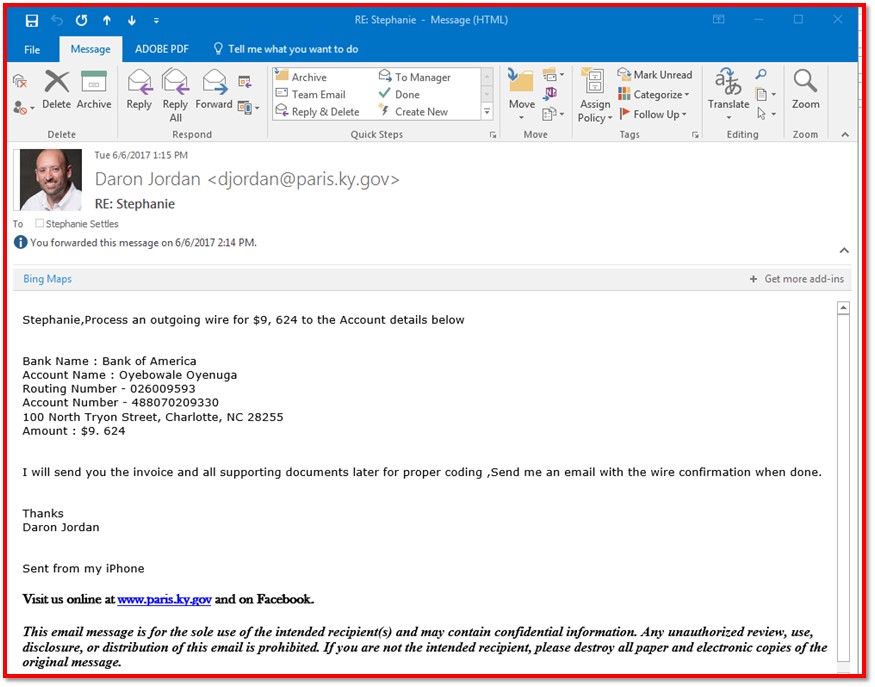The height and width of the screenshot is (687, 875).
Task: Open the Categorize dropdown
Action: (x=653, y=94)
